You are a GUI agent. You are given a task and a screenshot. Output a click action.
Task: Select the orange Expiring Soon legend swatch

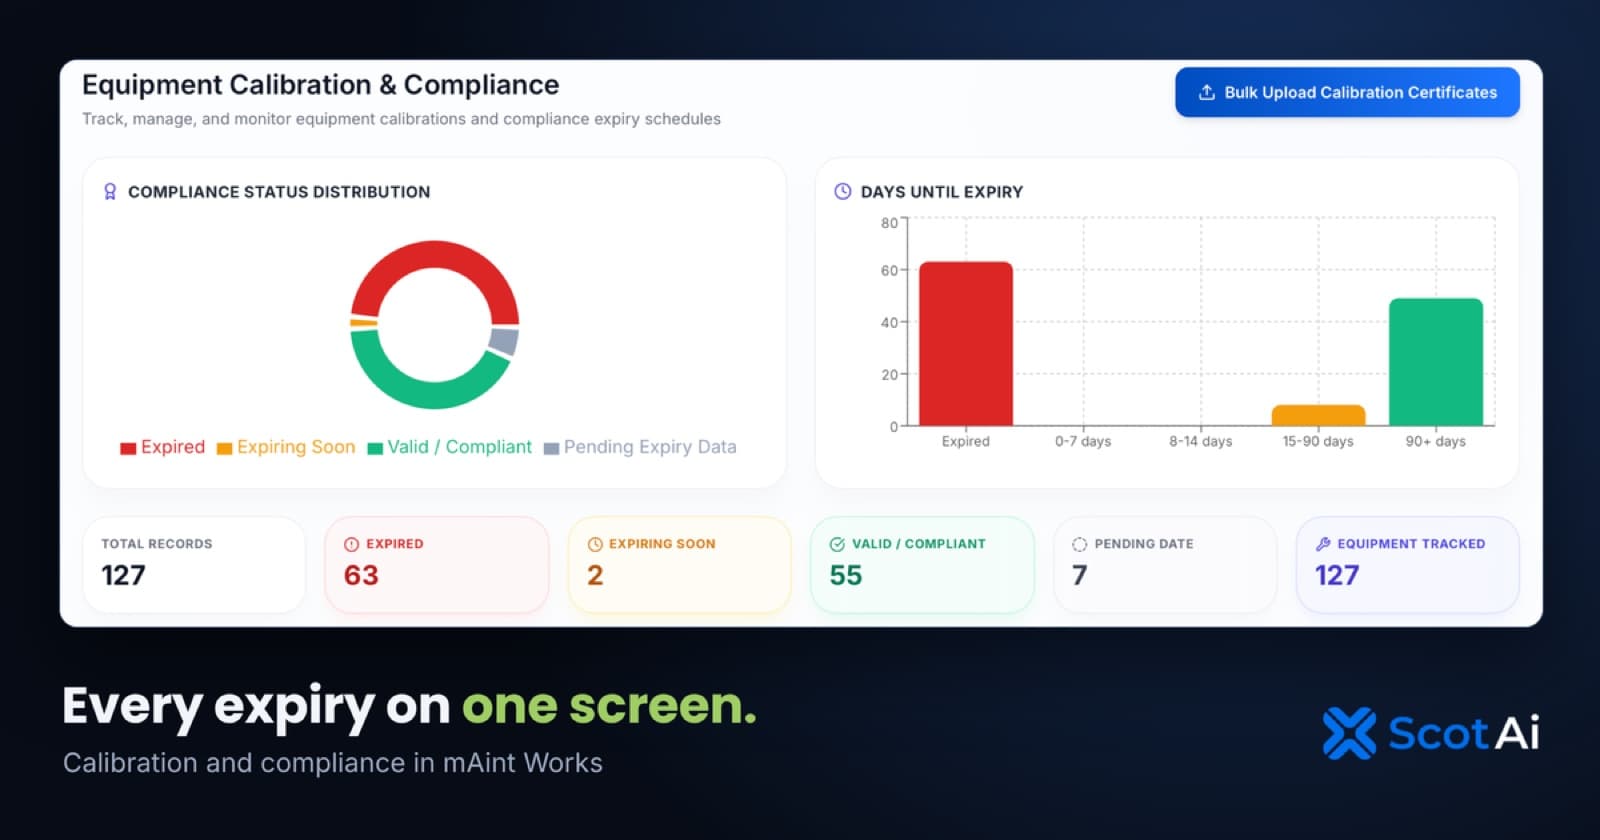[x=225, y=448]
